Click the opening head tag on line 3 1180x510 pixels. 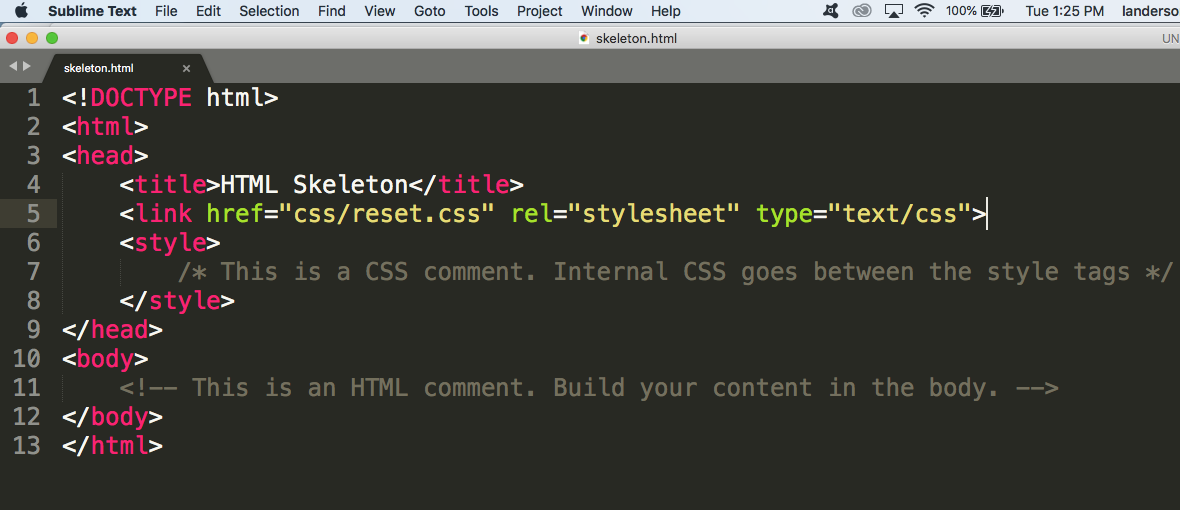(105, 156)
